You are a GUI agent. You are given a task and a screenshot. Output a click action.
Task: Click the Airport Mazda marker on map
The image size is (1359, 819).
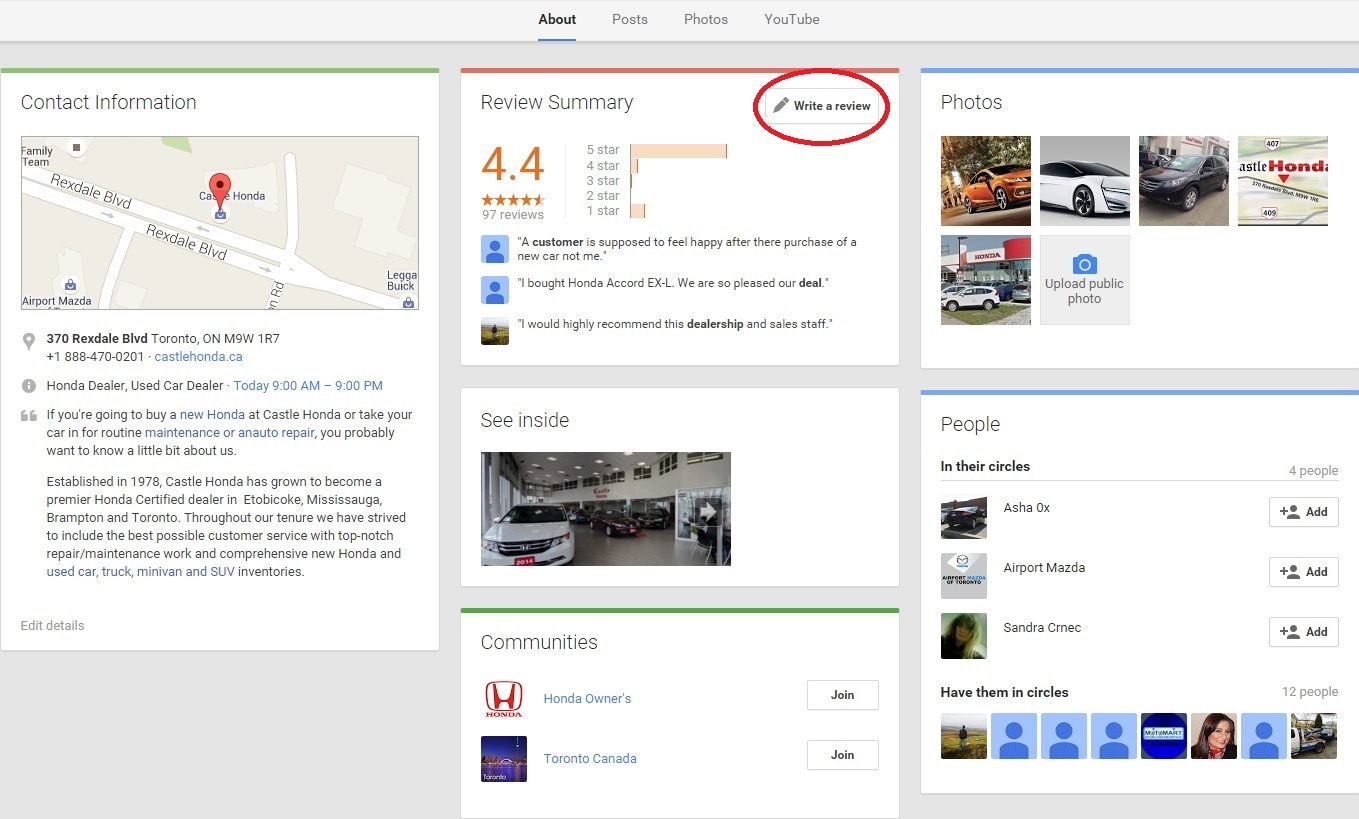[69, 285]
